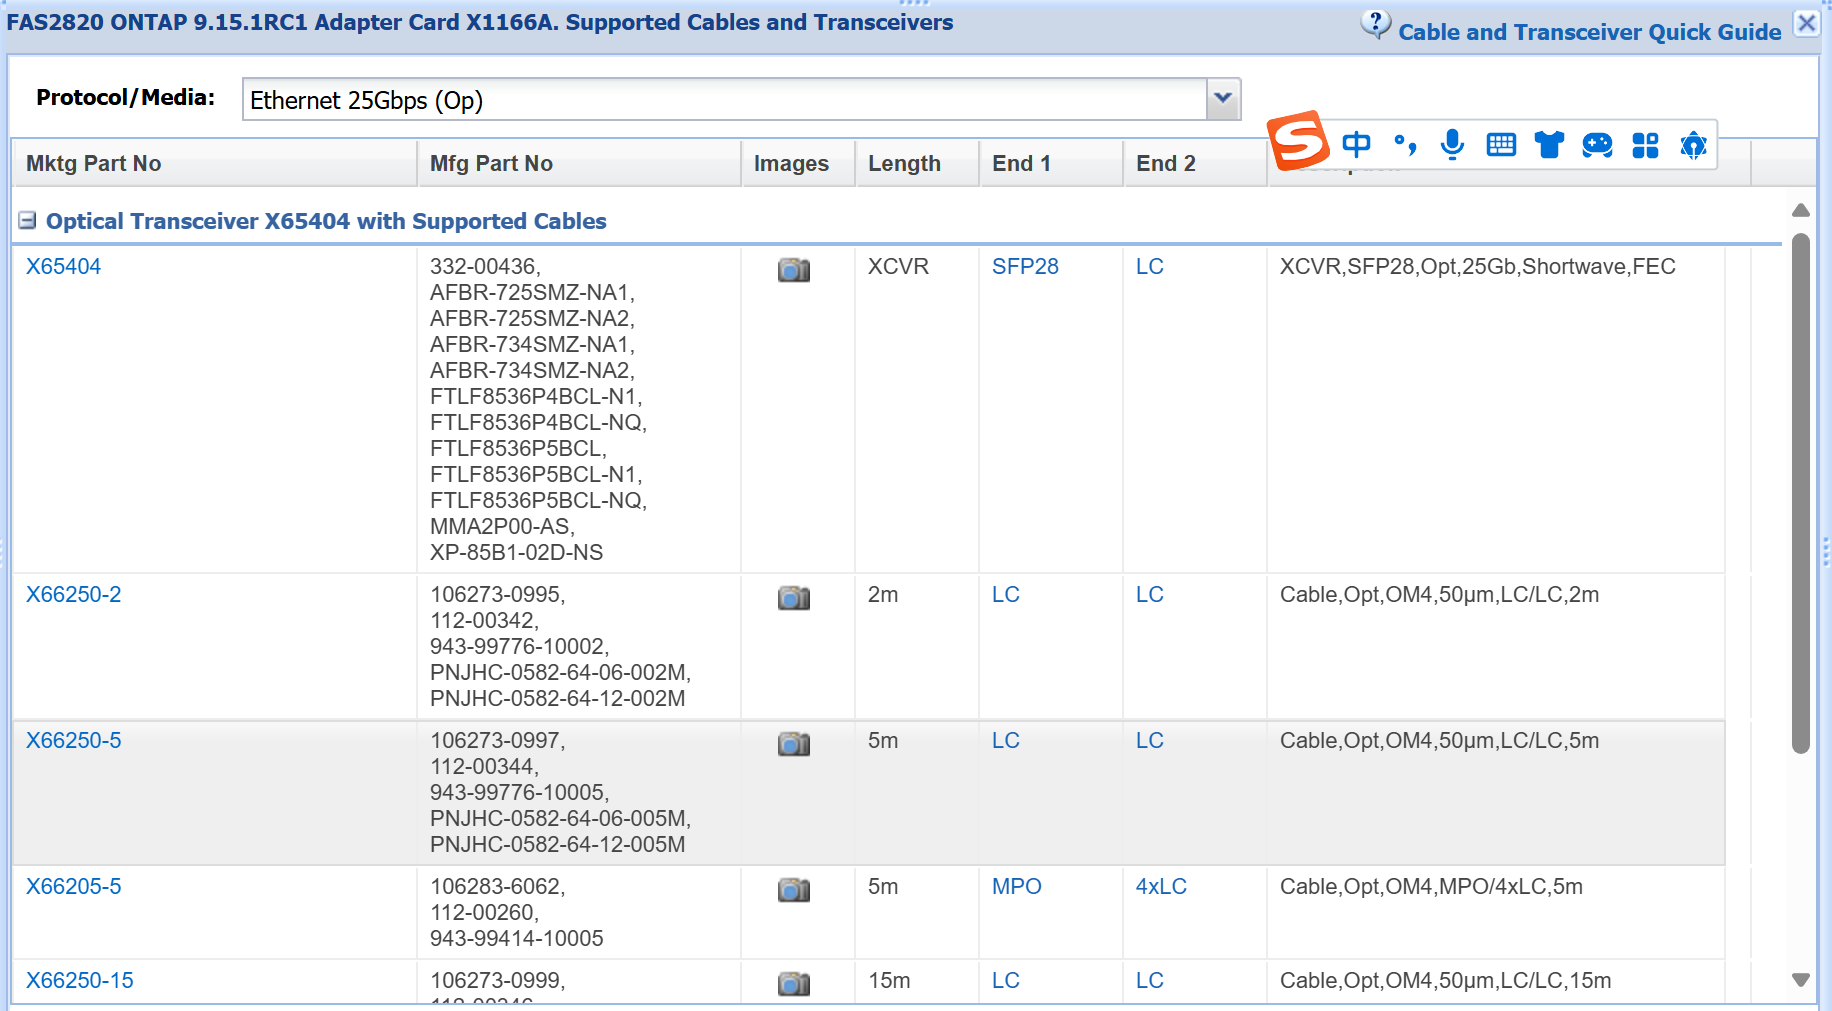The image size is (1832, 1011).
Task: Click the scrollbar down arrow
Action: click(x=1801, y=981)
